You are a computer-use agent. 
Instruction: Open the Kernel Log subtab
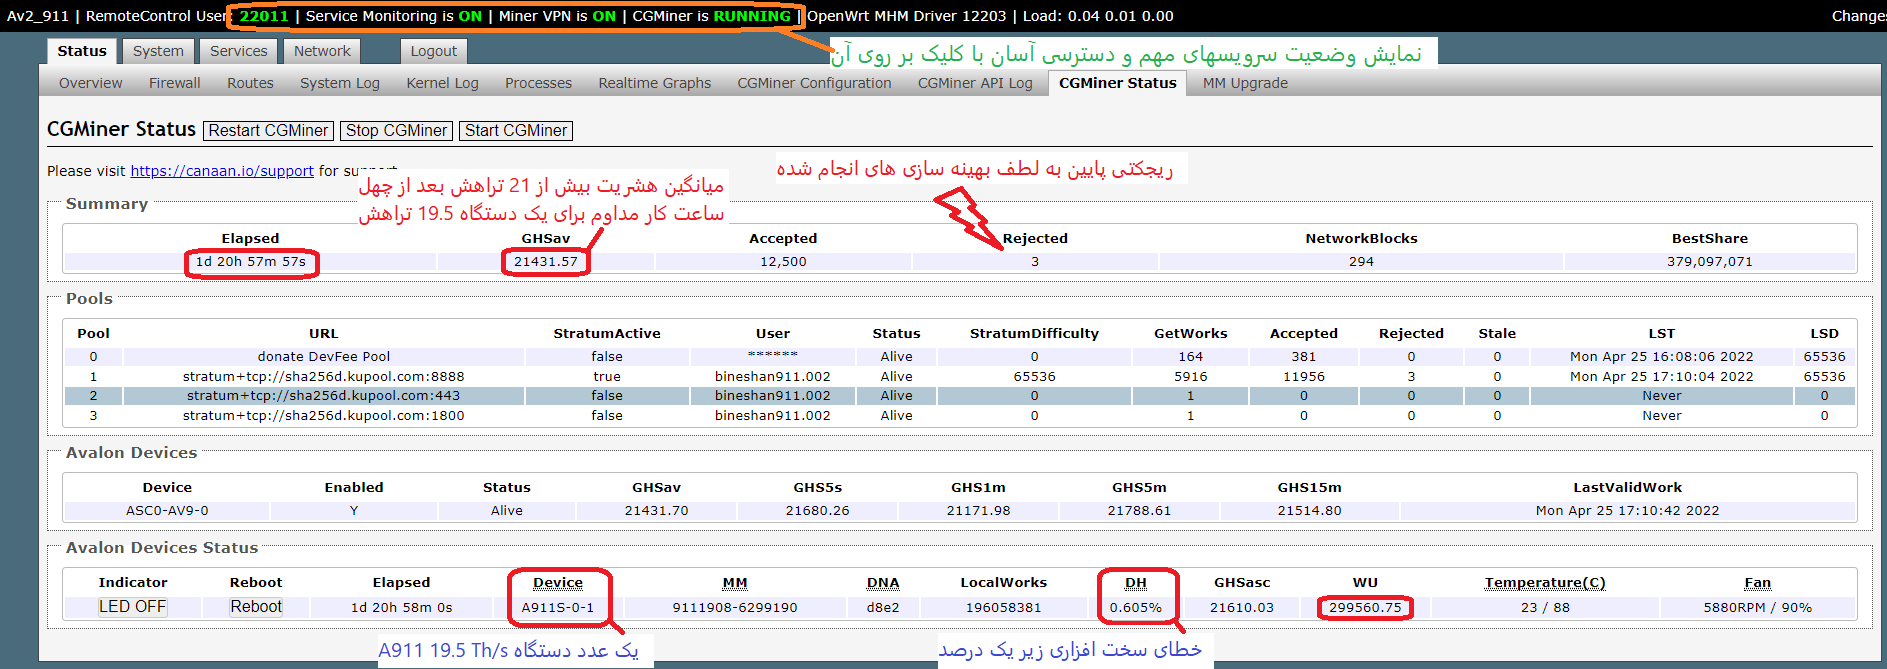(x=442, y=83)
